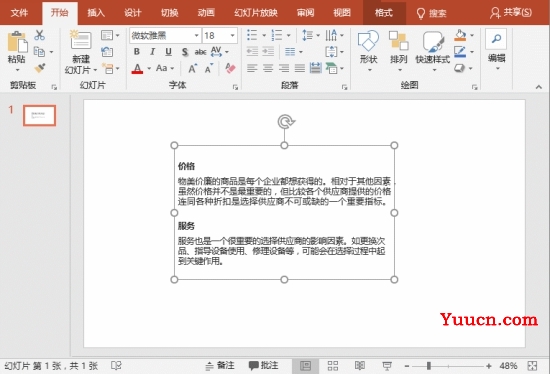Click the zoom slider handle
The image size is (550, 374).
(x=428, y=366)
